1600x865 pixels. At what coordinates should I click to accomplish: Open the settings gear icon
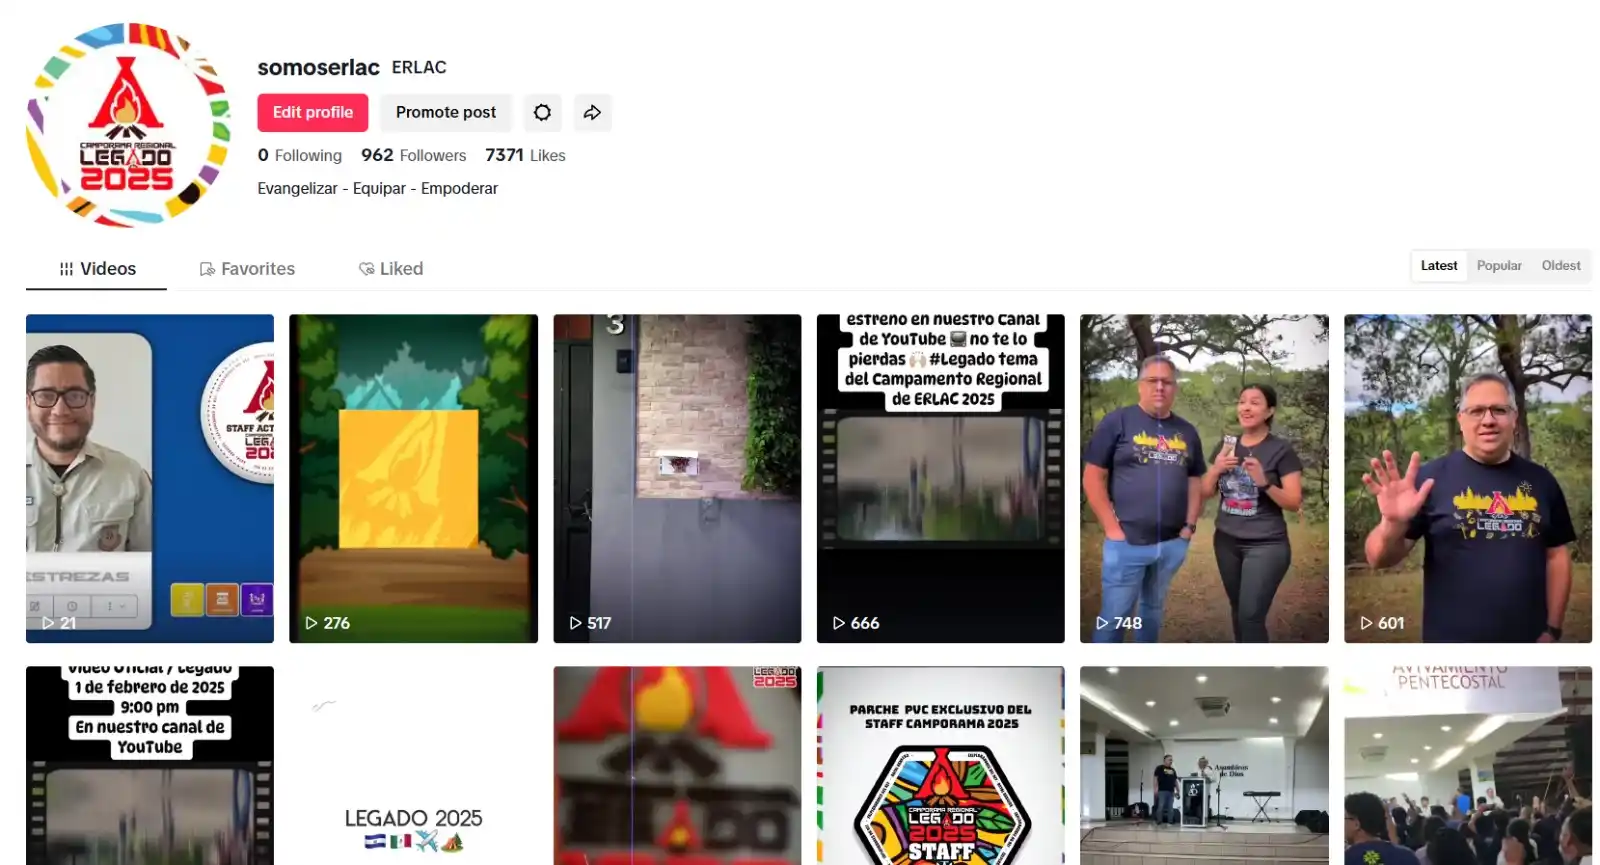point(542,113)
